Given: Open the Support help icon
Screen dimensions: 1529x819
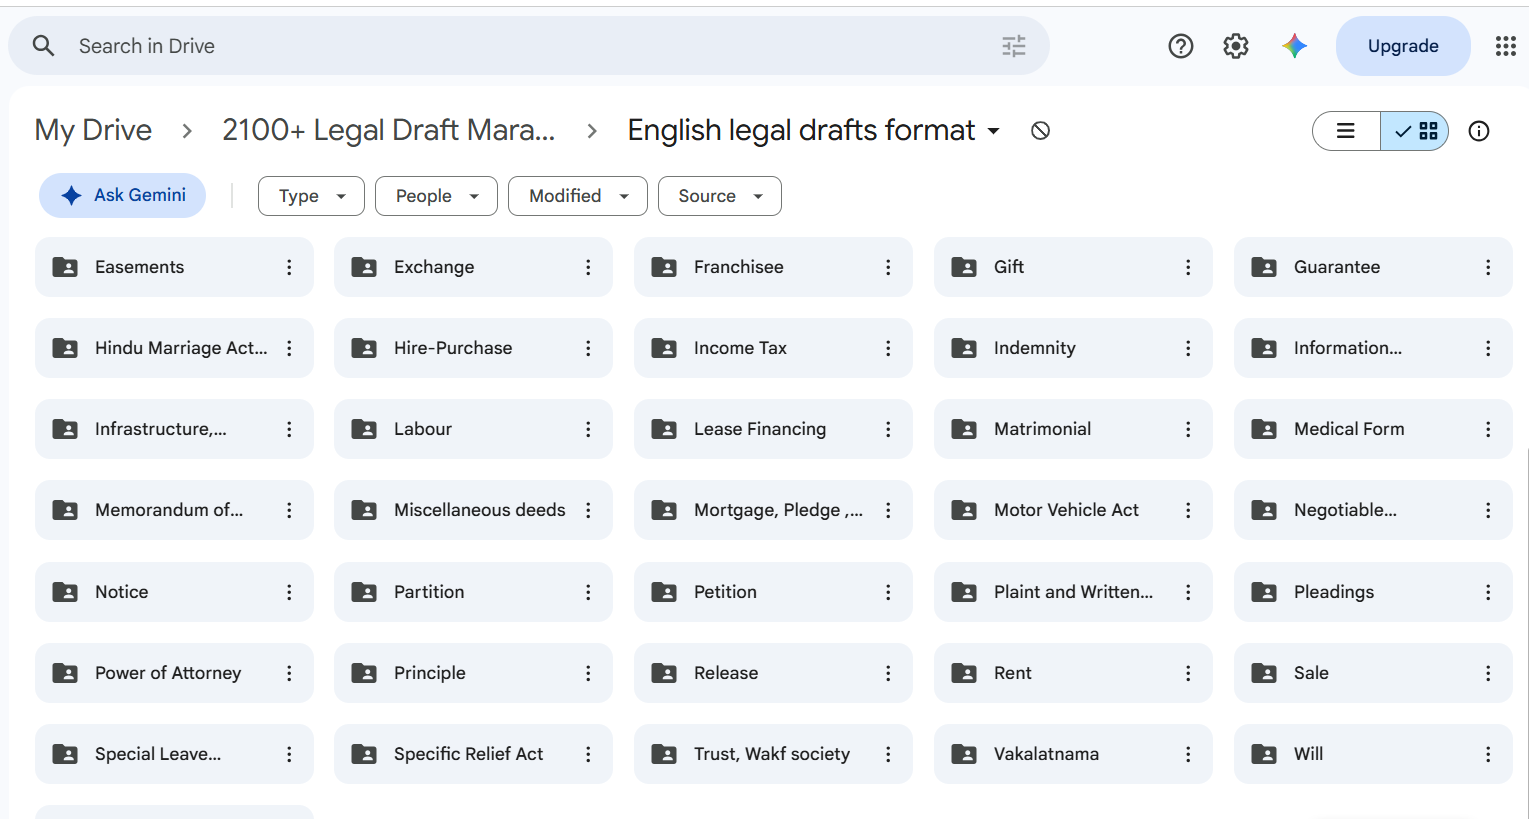Looking at the screenshot, I should point(1181,46).
